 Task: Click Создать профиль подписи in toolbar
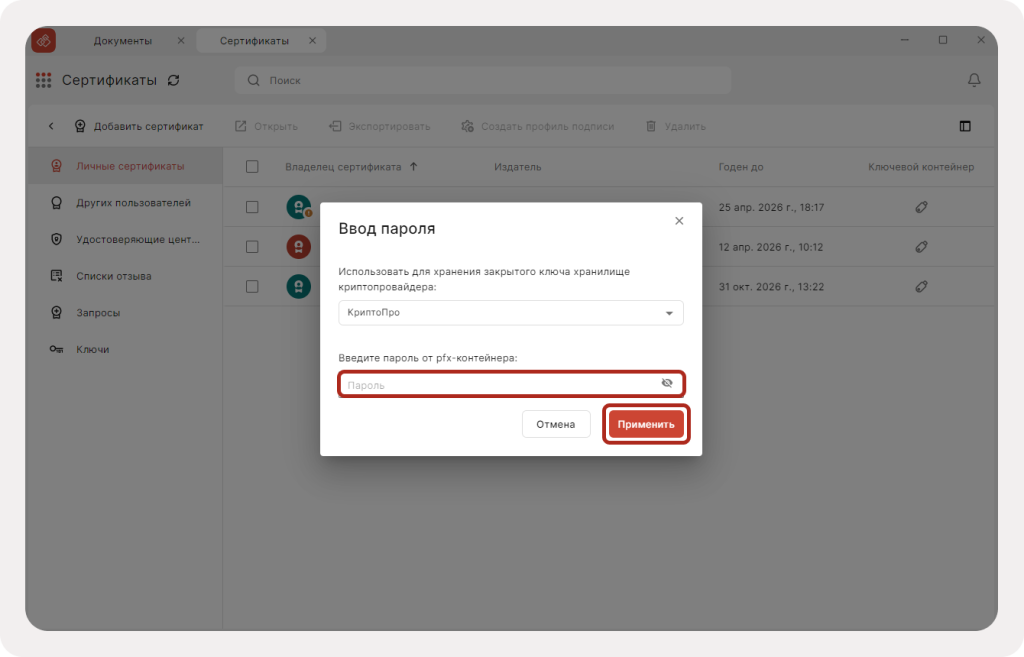[537, 126]
